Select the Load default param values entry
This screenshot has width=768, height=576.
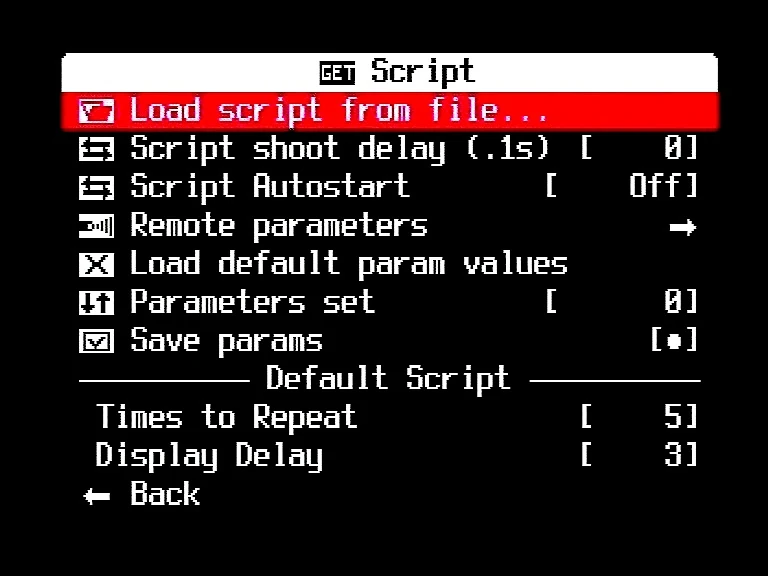[x=348, y=265]
